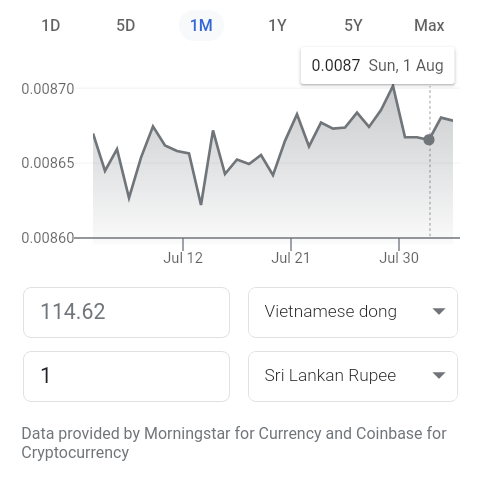The image size is (480, 480).
Task: Open the Sri Lankan Rupee currency dropdown
Action: point(353,376)
